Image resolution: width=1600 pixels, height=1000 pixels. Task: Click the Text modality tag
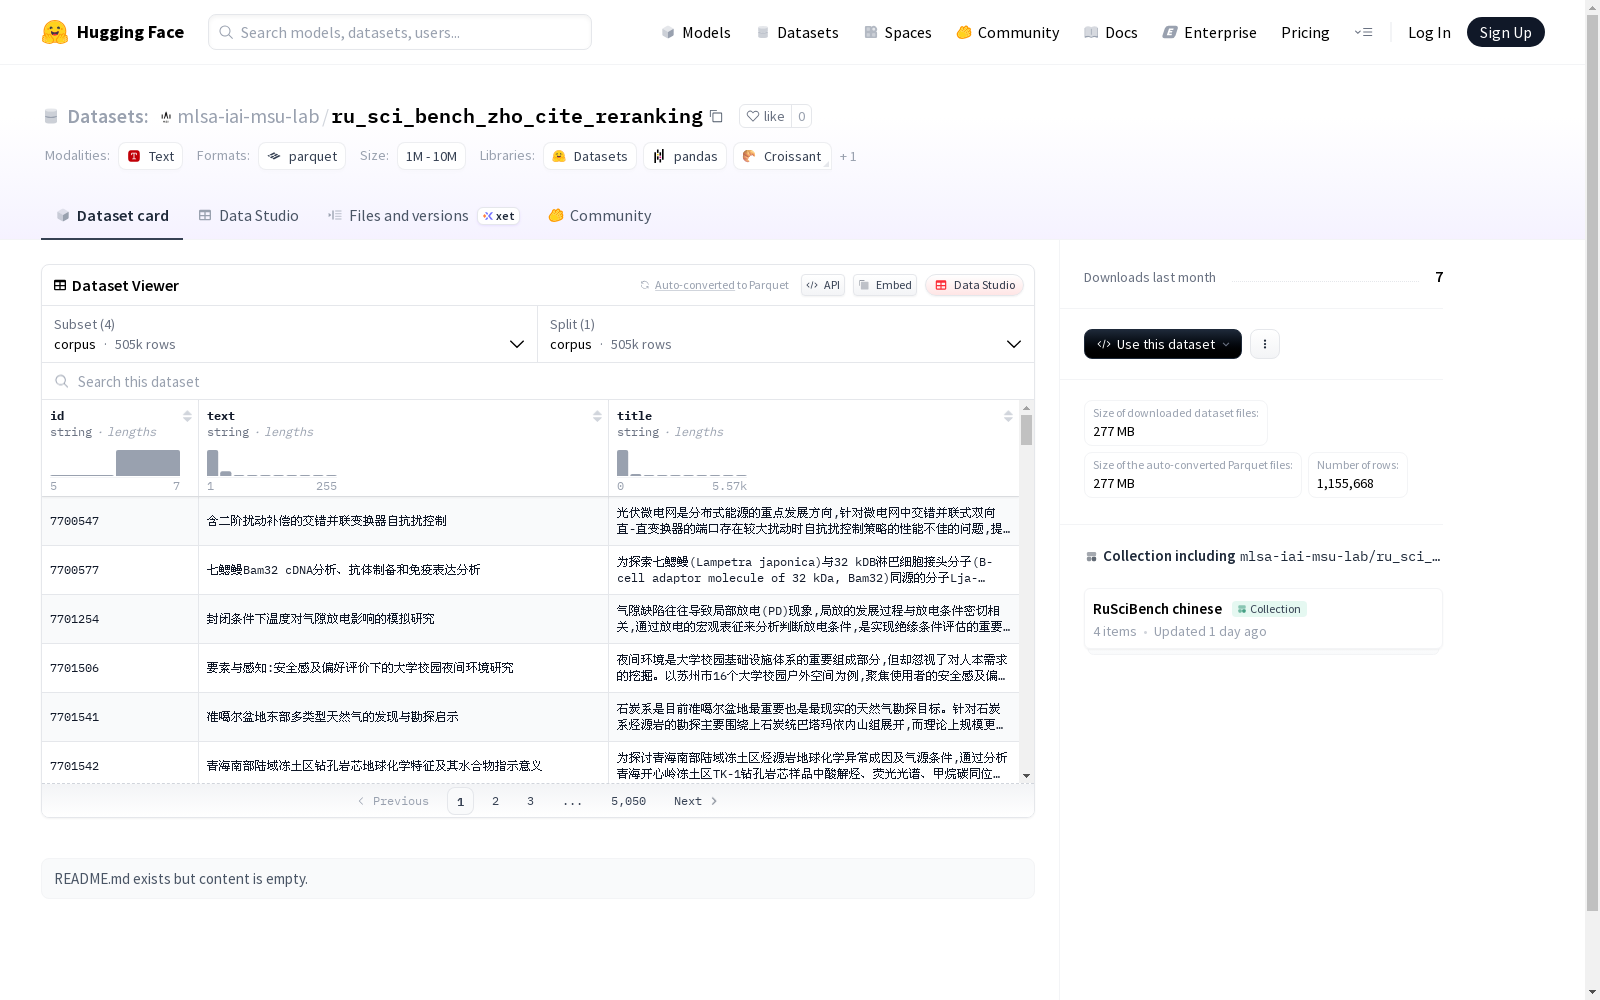point(151,156)
